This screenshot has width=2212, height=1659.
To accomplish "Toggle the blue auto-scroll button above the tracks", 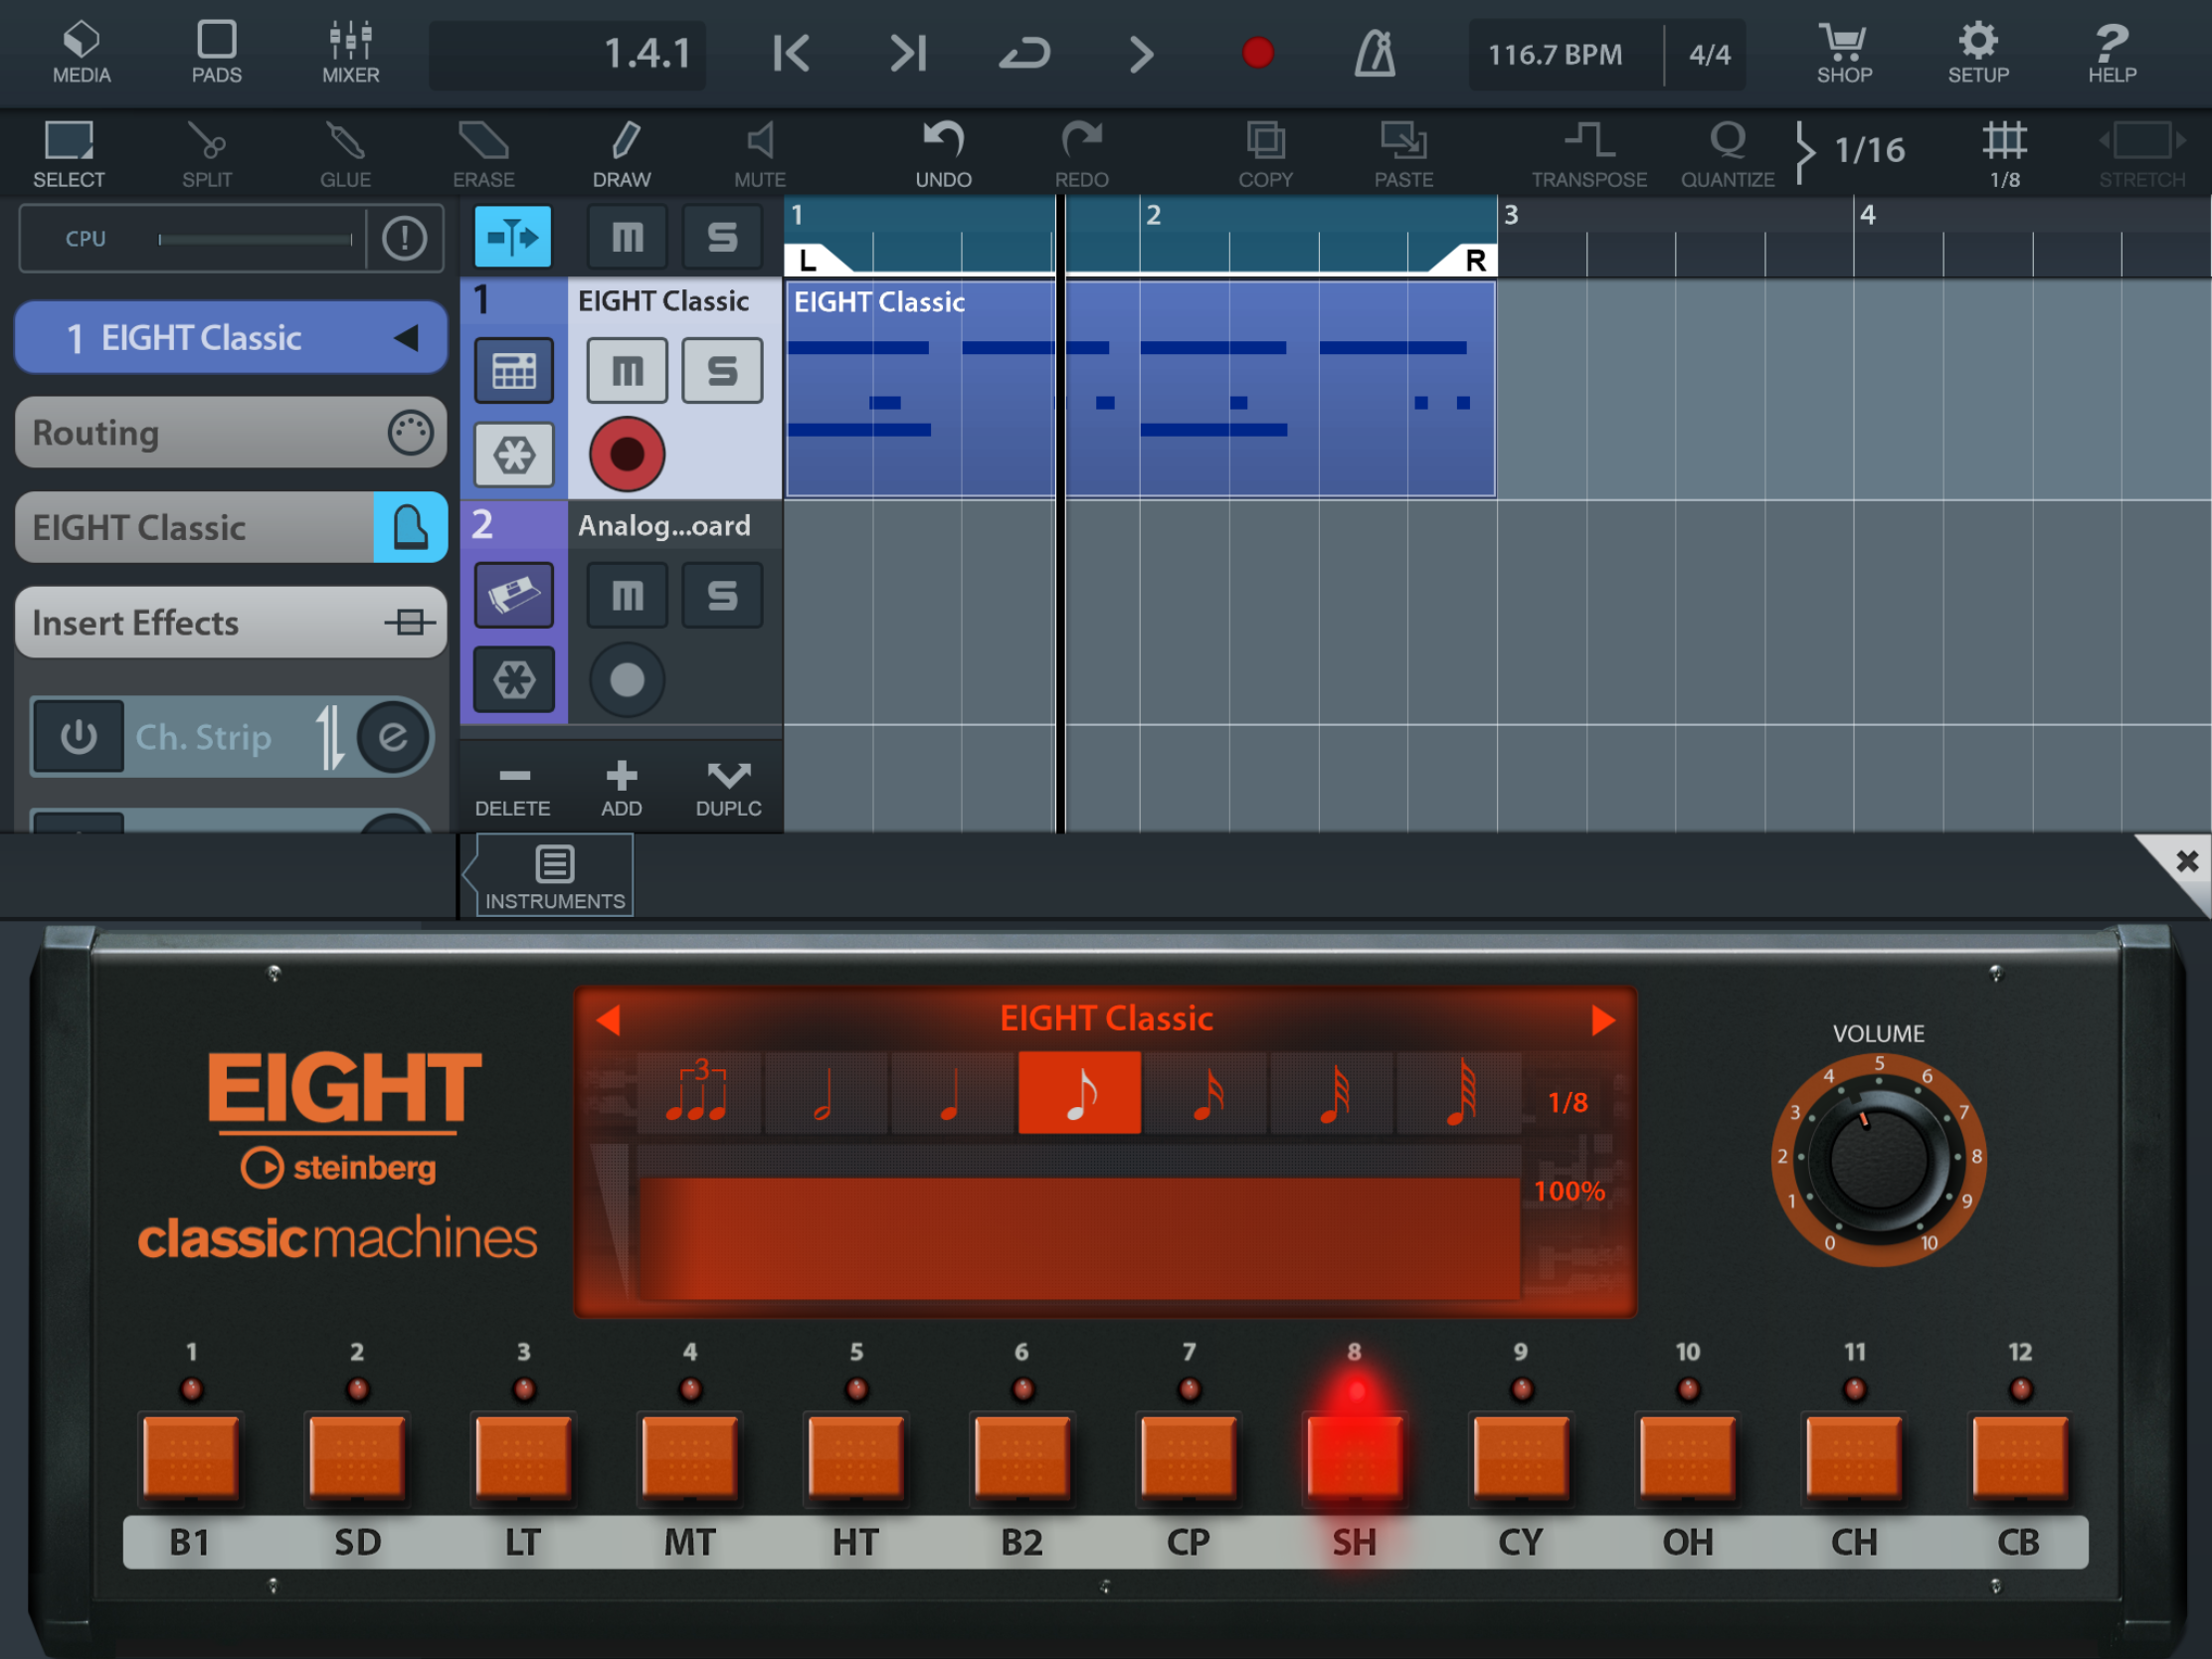I will pos(512,237).
